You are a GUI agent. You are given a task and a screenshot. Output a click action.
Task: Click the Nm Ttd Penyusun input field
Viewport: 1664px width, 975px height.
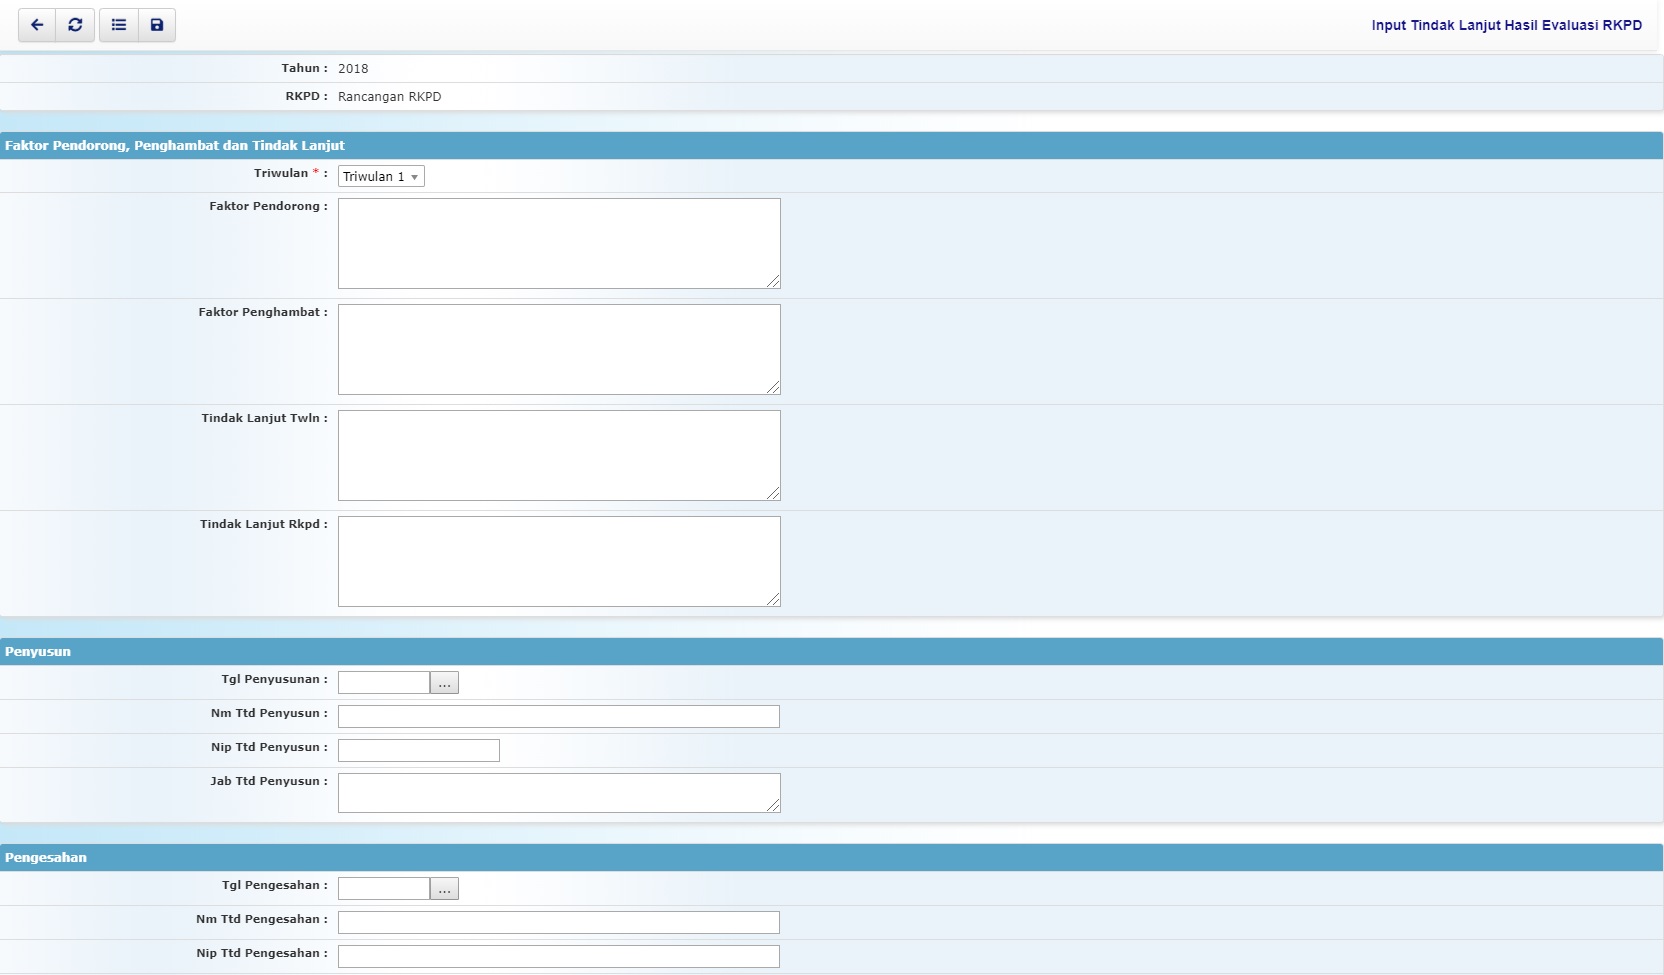click(558, 717)
